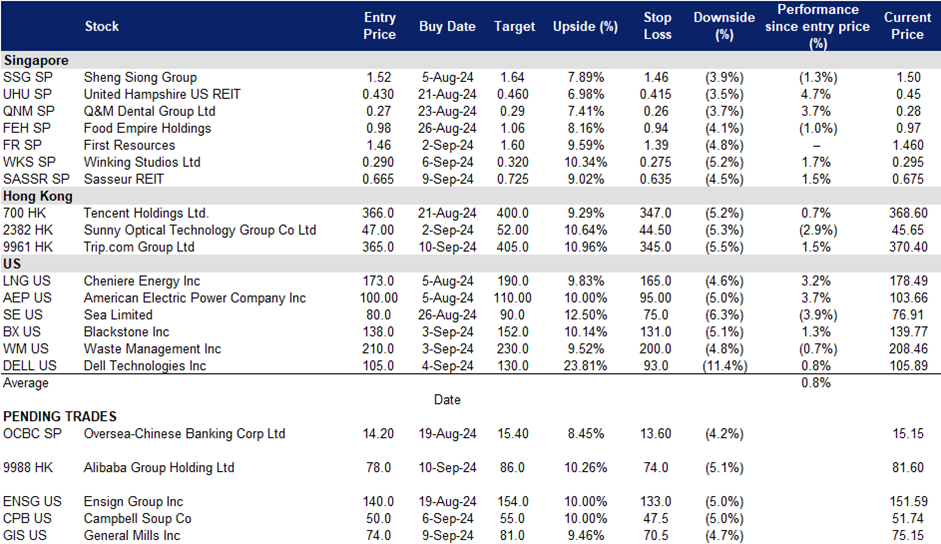Click American Electric Power Company Inc
The height and width of the screenshot is (544, 941).
(194, 298)
